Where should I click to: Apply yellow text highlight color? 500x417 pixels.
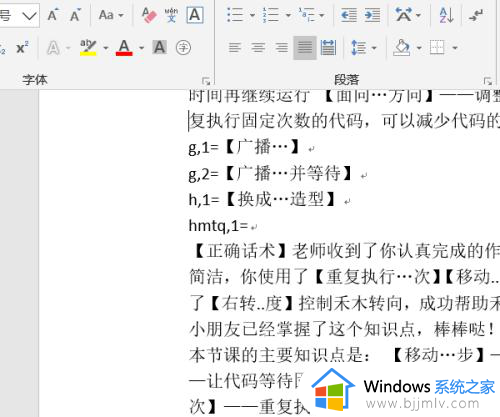click(x=88, y=48)
